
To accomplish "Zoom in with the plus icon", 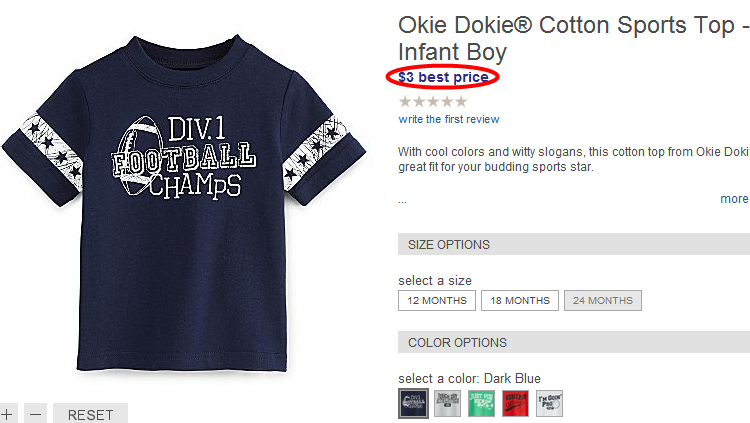I will [x=7, y=413].
